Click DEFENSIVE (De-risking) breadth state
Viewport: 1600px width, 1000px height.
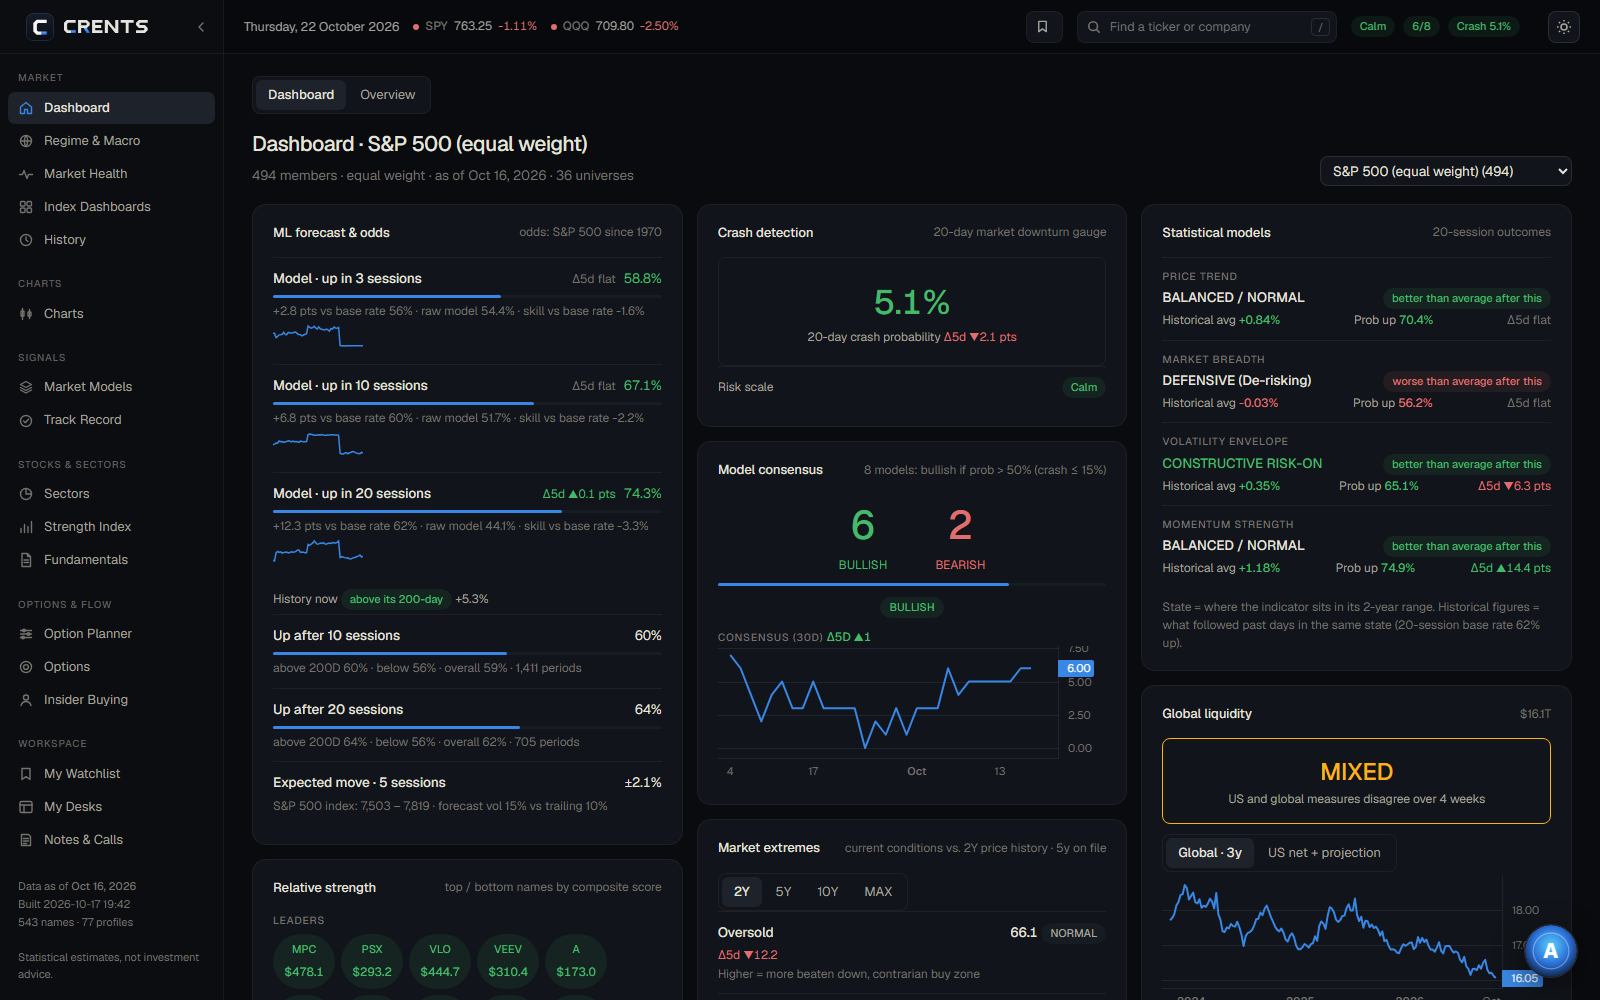[x=1237, y=381]
